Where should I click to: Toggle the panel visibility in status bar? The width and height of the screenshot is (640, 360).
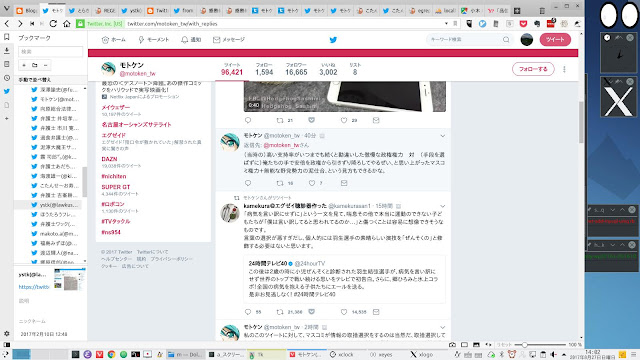pyautogui.click(x=7, y=345)
